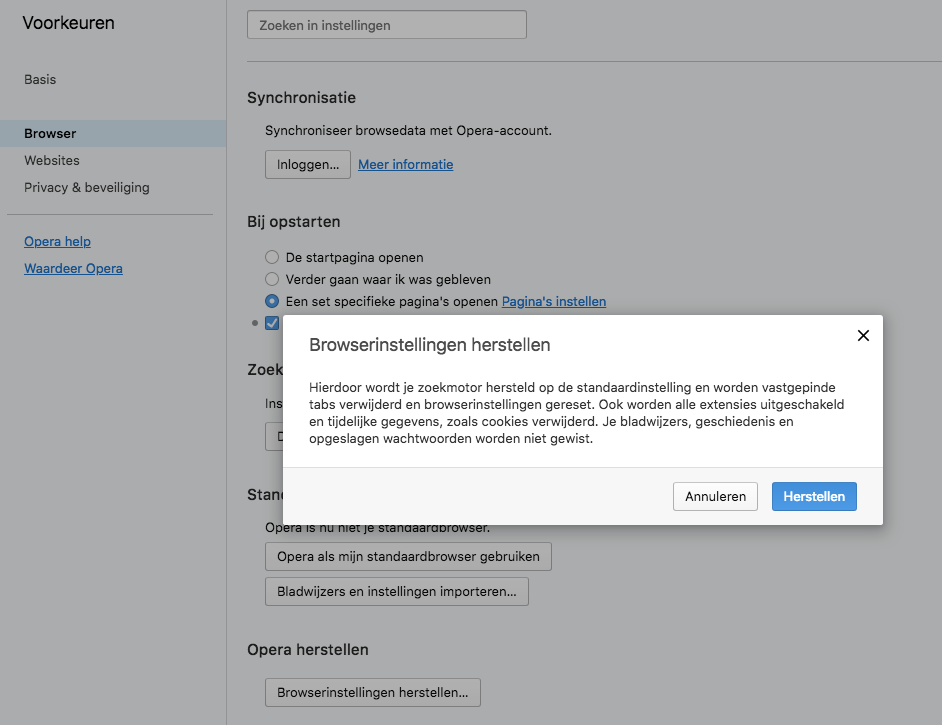Viewport: 942px width, 725px height.
Task: Close the Browserinstellingen herstellen dialog with X
Action: pos(863,336)
